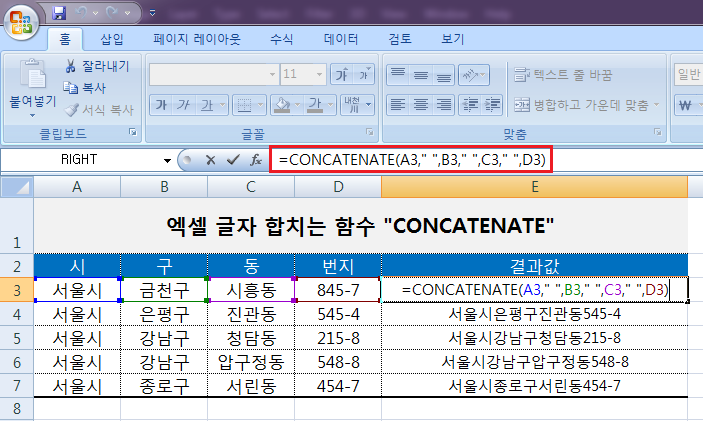Toggle middle vertical alignment

pos(421,74)
